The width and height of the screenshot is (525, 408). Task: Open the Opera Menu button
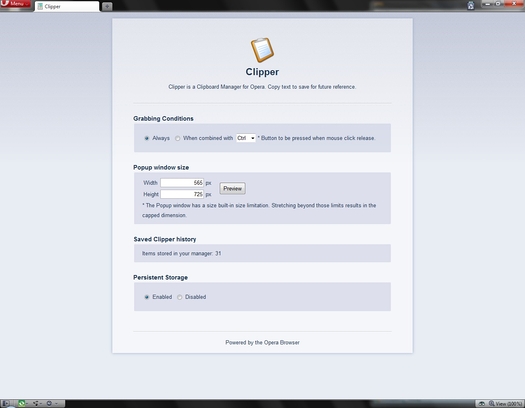click(15, 4)
